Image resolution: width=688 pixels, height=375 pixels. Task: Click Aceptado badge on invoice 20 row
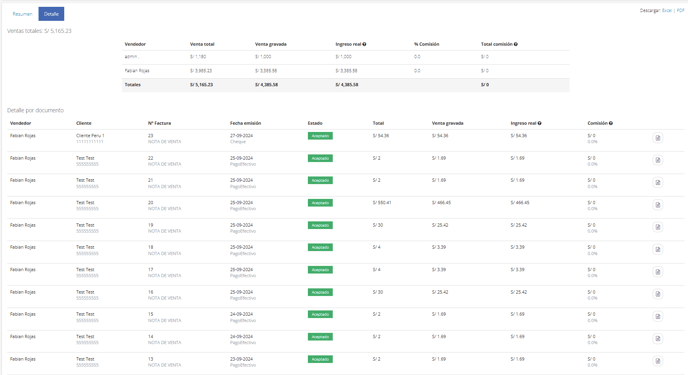point(320,203)
